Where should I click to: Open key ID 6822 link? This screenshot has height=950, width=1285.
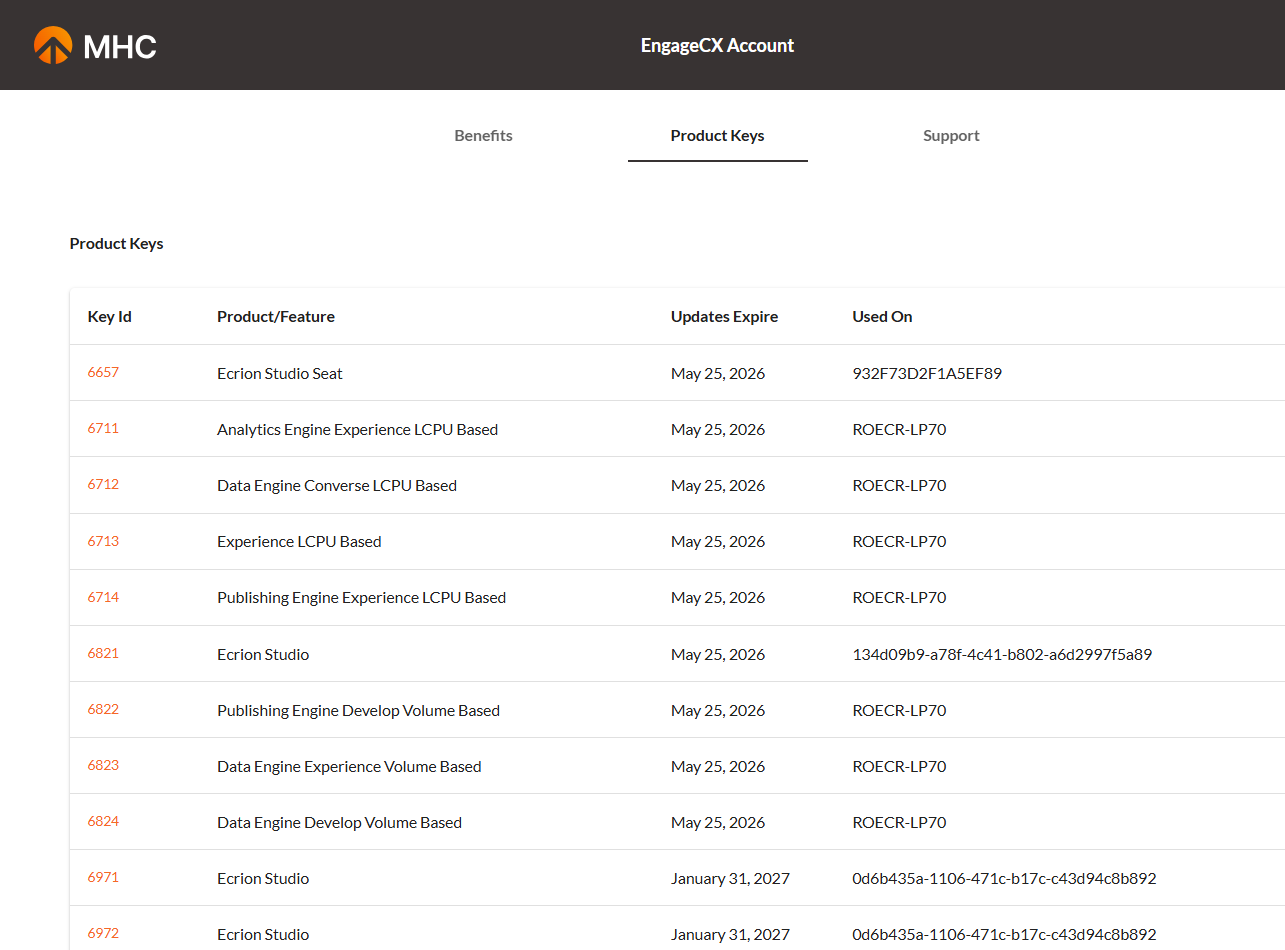(x=103, y=709)
